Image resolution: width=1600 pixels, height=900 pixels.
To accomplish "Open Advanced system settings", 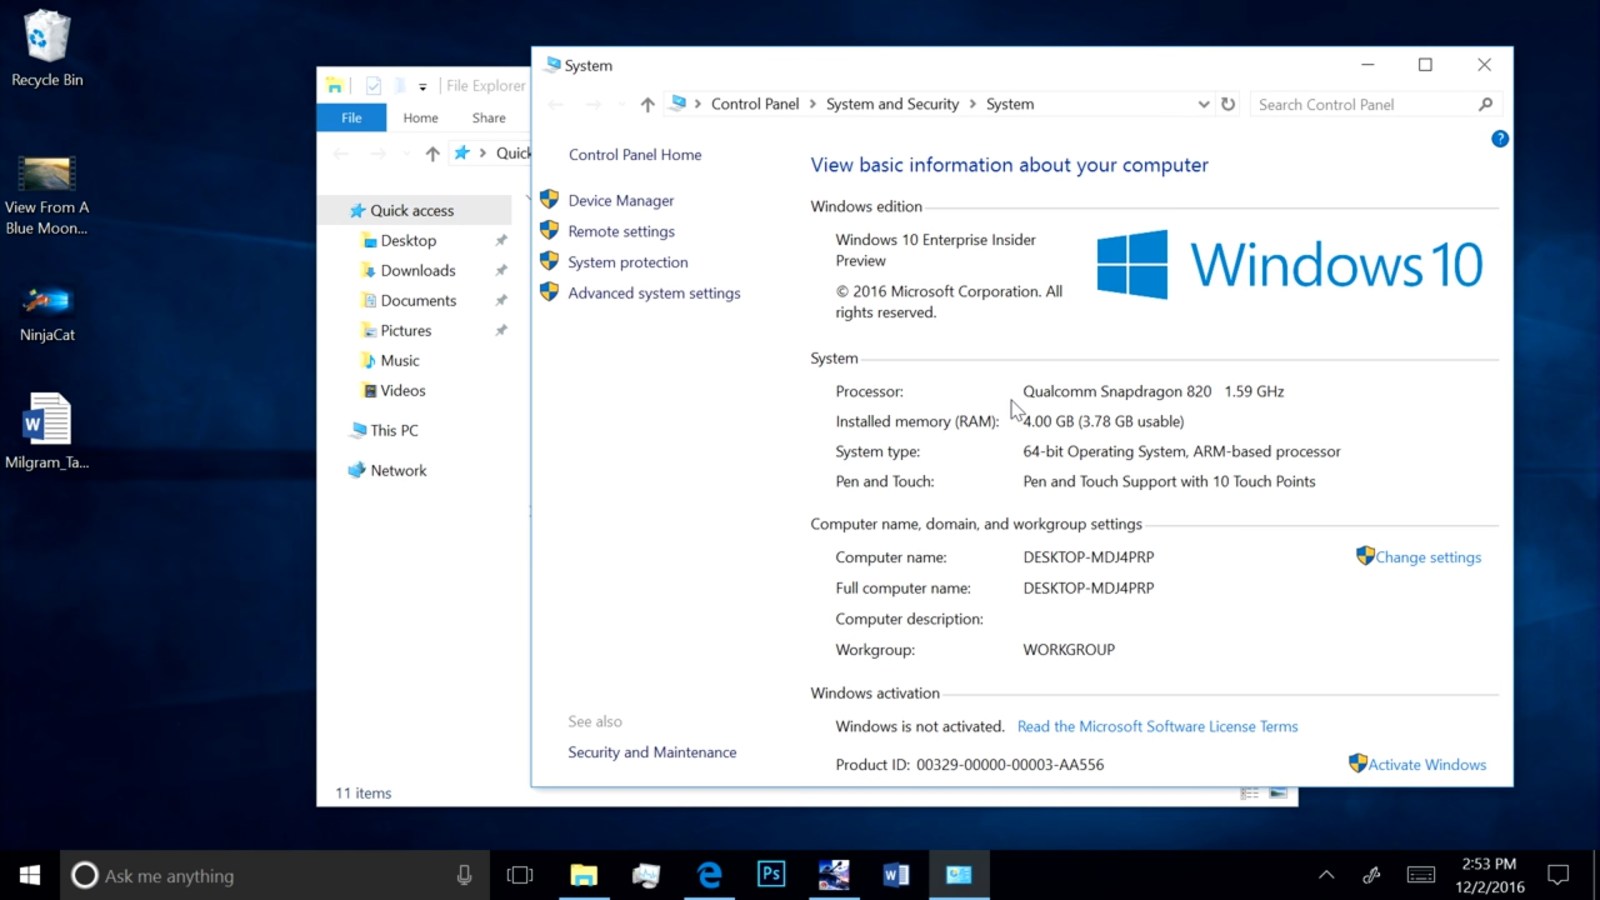I will click(654, 293).
